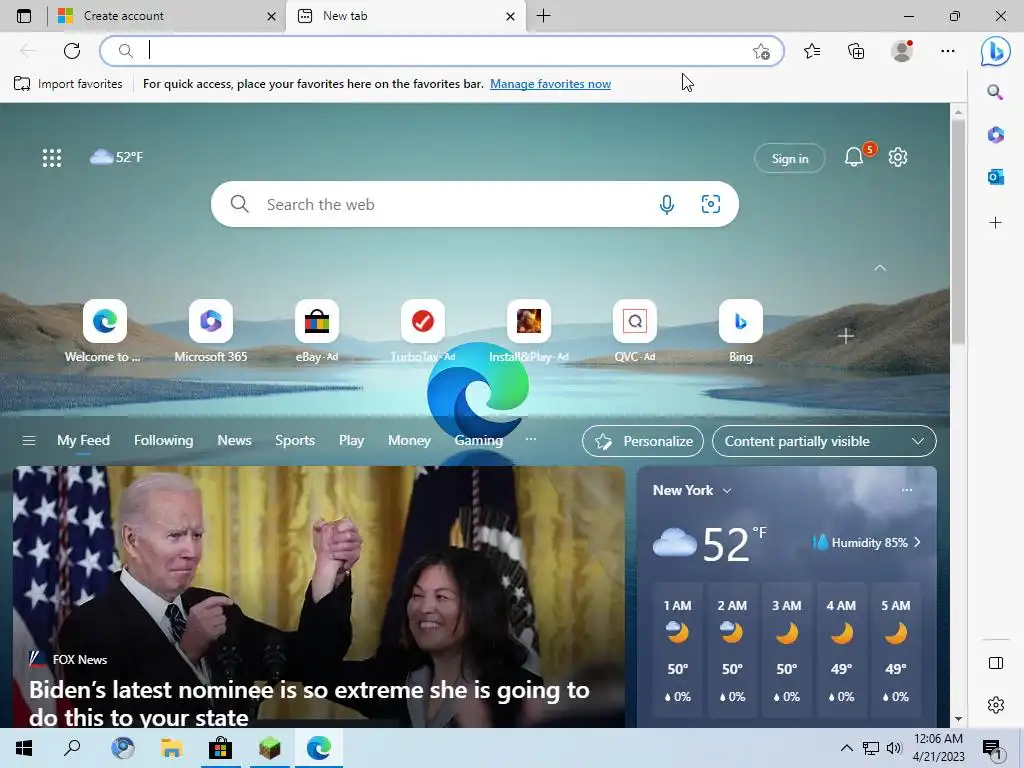Viewport: 1024px width, 768px height.
Task: Open File Explorer from taskbar
Action: point(172,748)
